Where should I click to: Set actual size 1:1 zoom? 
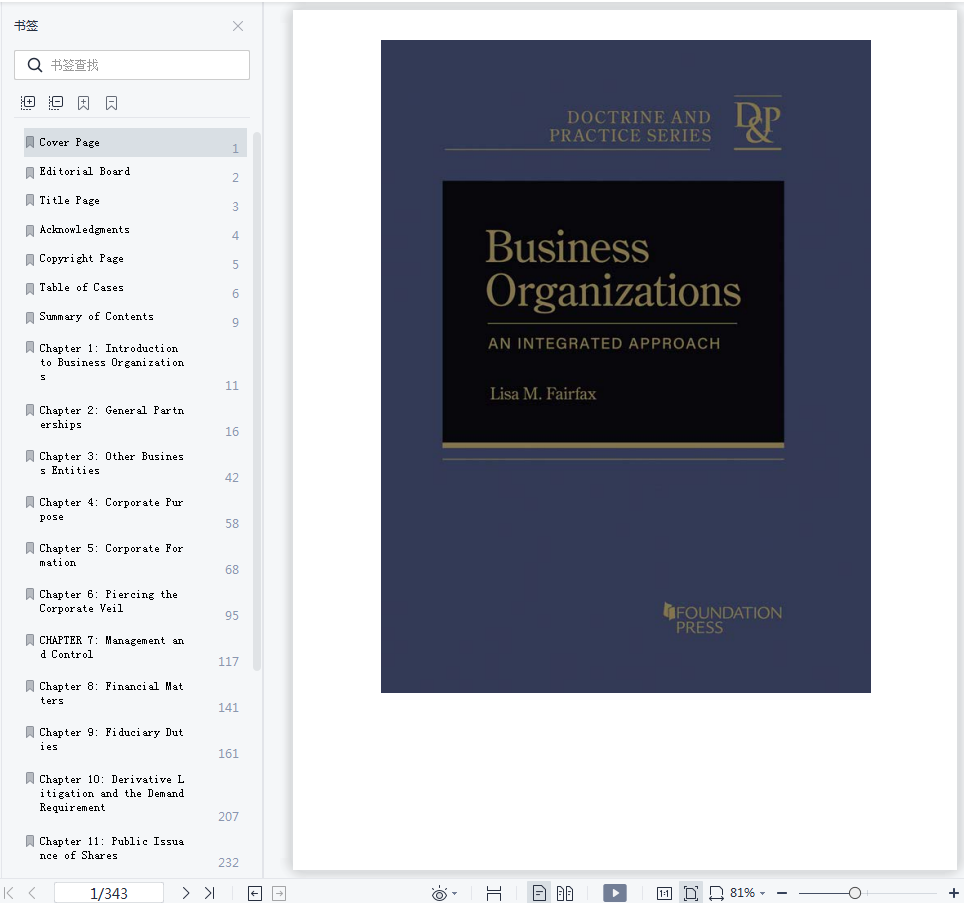[664, 893]
